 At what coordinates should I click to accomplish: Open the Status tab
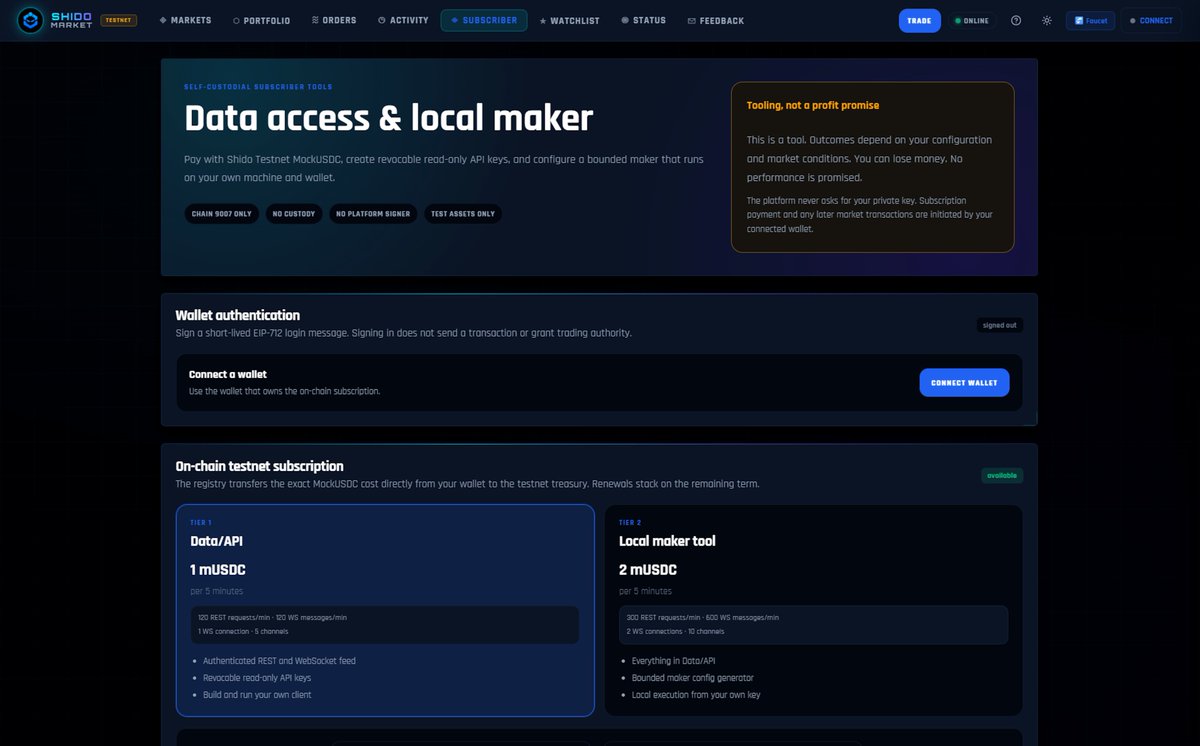click(x=643, y=20)
